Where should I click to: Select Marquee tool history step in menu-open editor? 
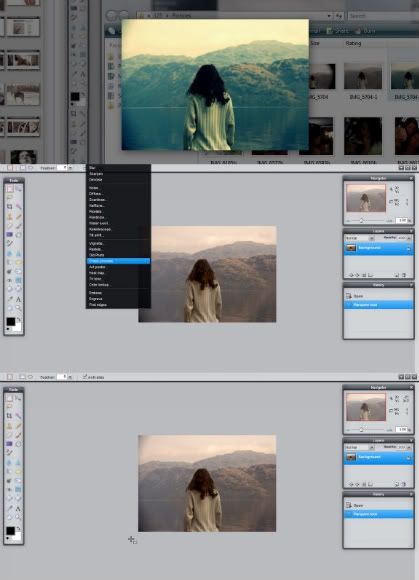[378, 305]
